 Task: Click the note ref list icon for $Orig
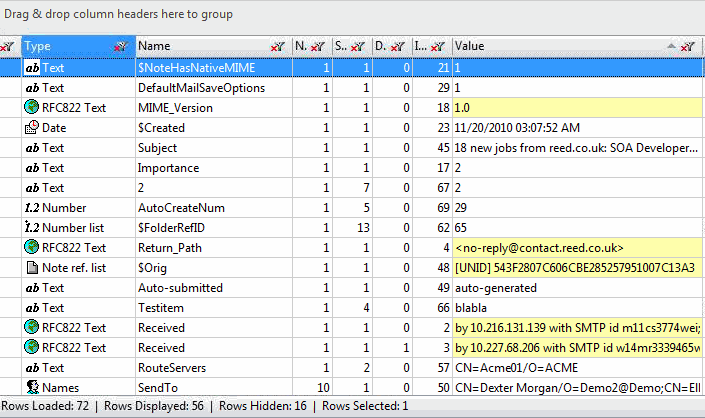click(32, 268)
